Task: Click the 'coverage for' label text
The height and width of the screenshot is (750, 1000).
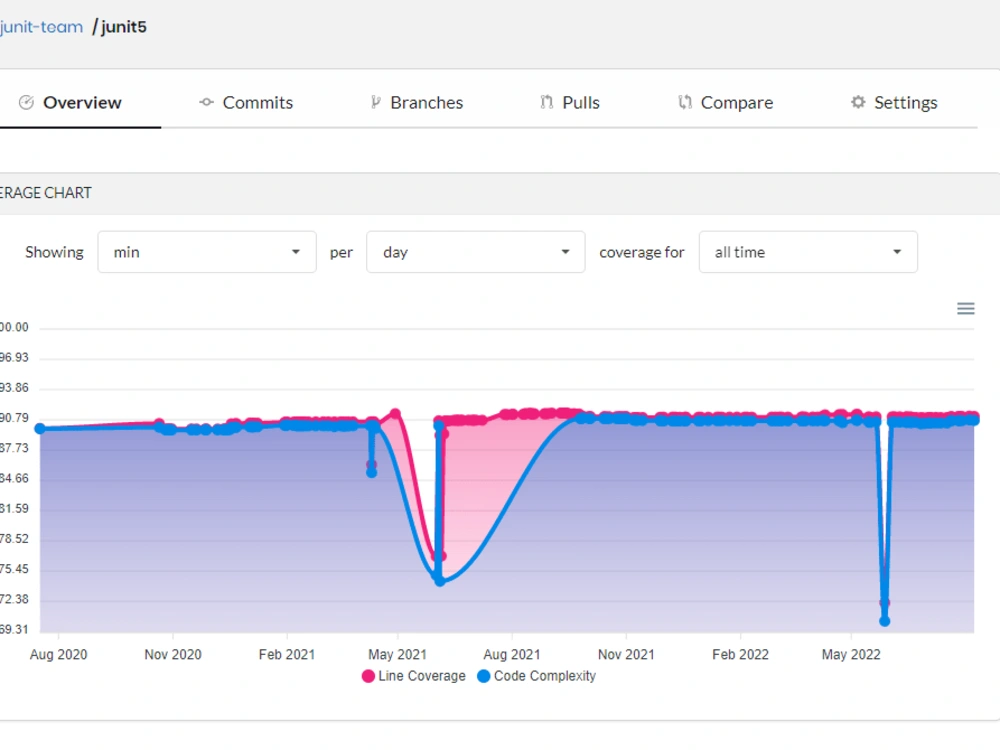Action: click(642, 253)
